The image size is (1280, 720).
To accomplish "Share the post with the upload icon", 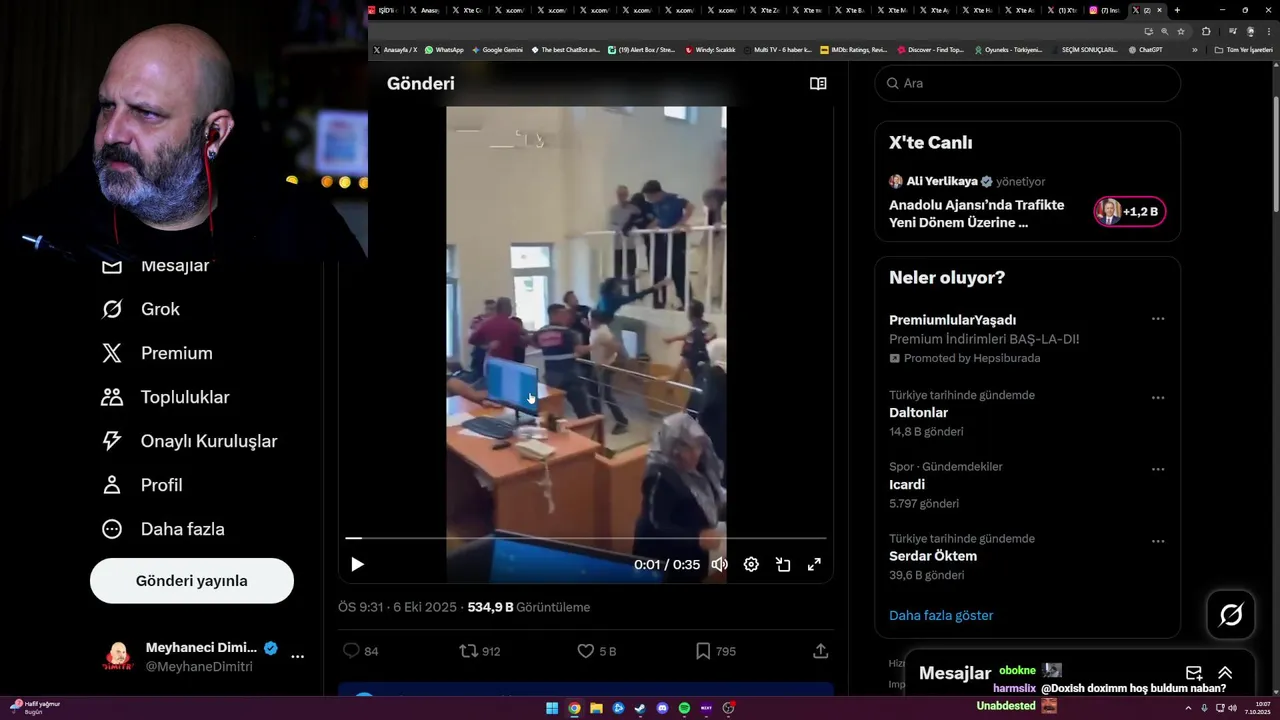I will 820,651.
